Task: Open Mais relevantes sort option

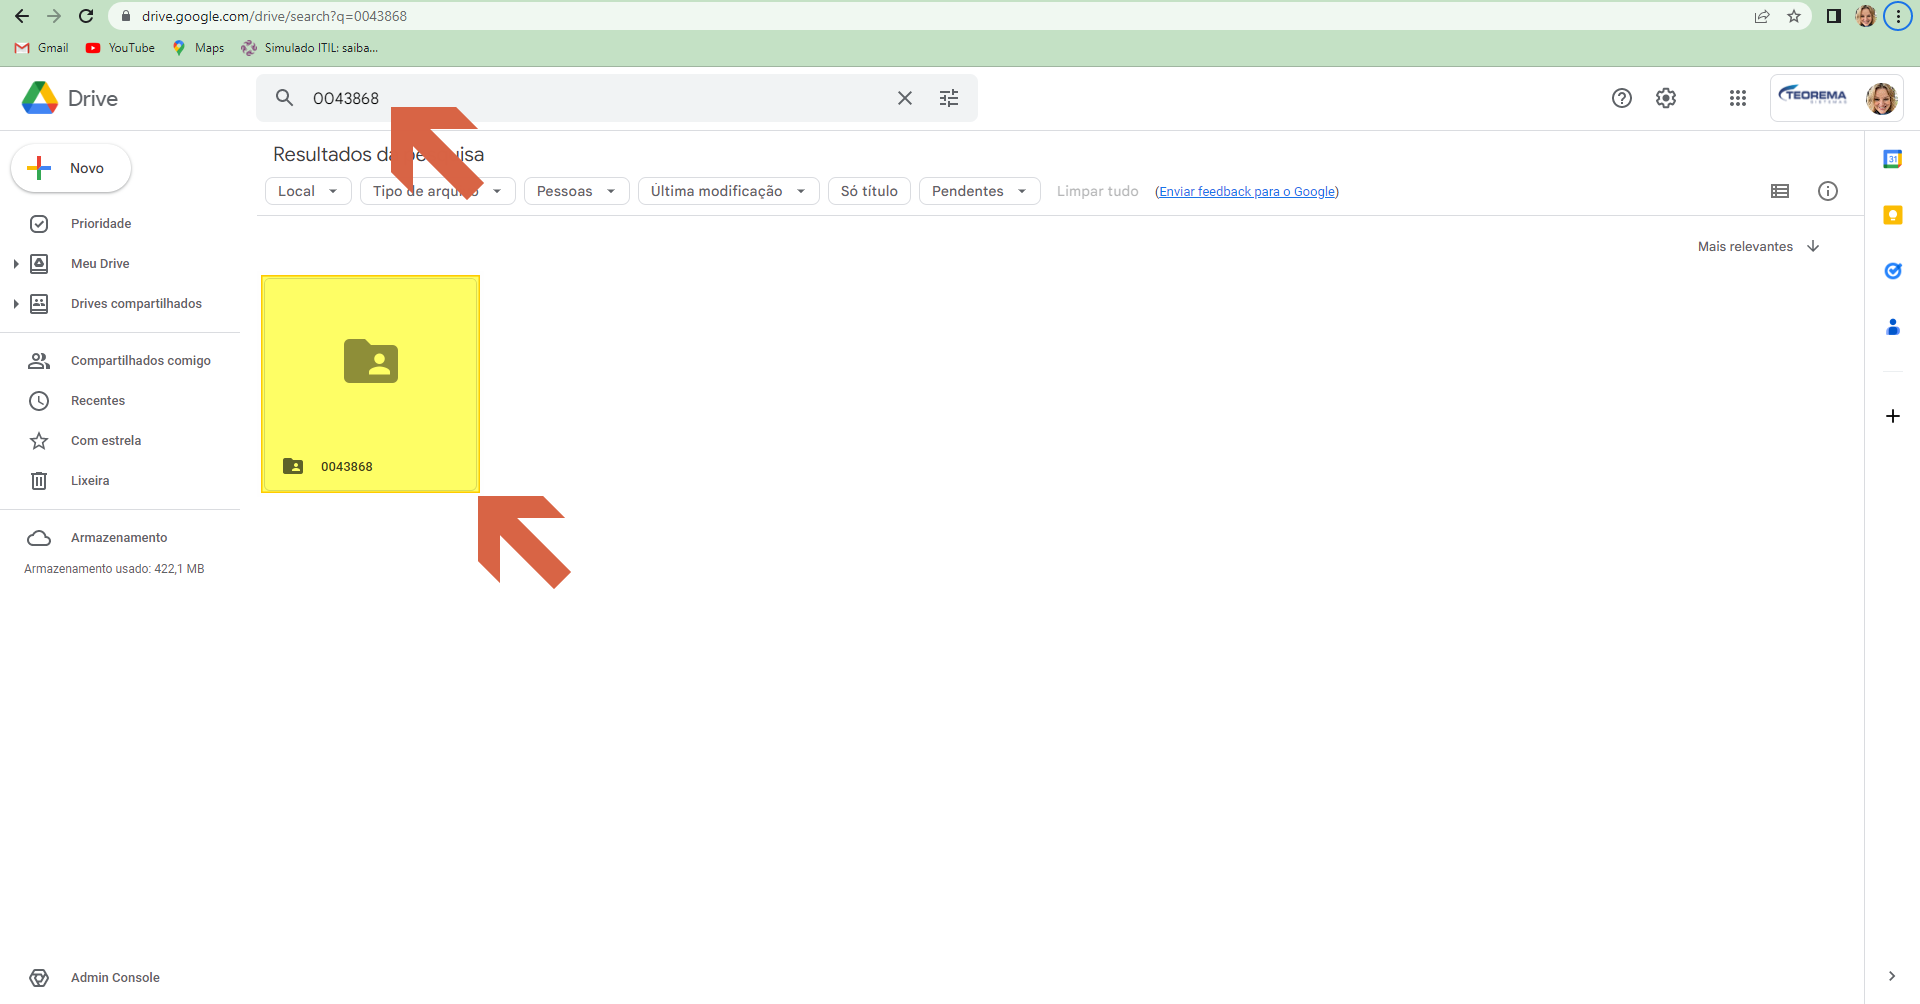Action: click(1745, 247)
